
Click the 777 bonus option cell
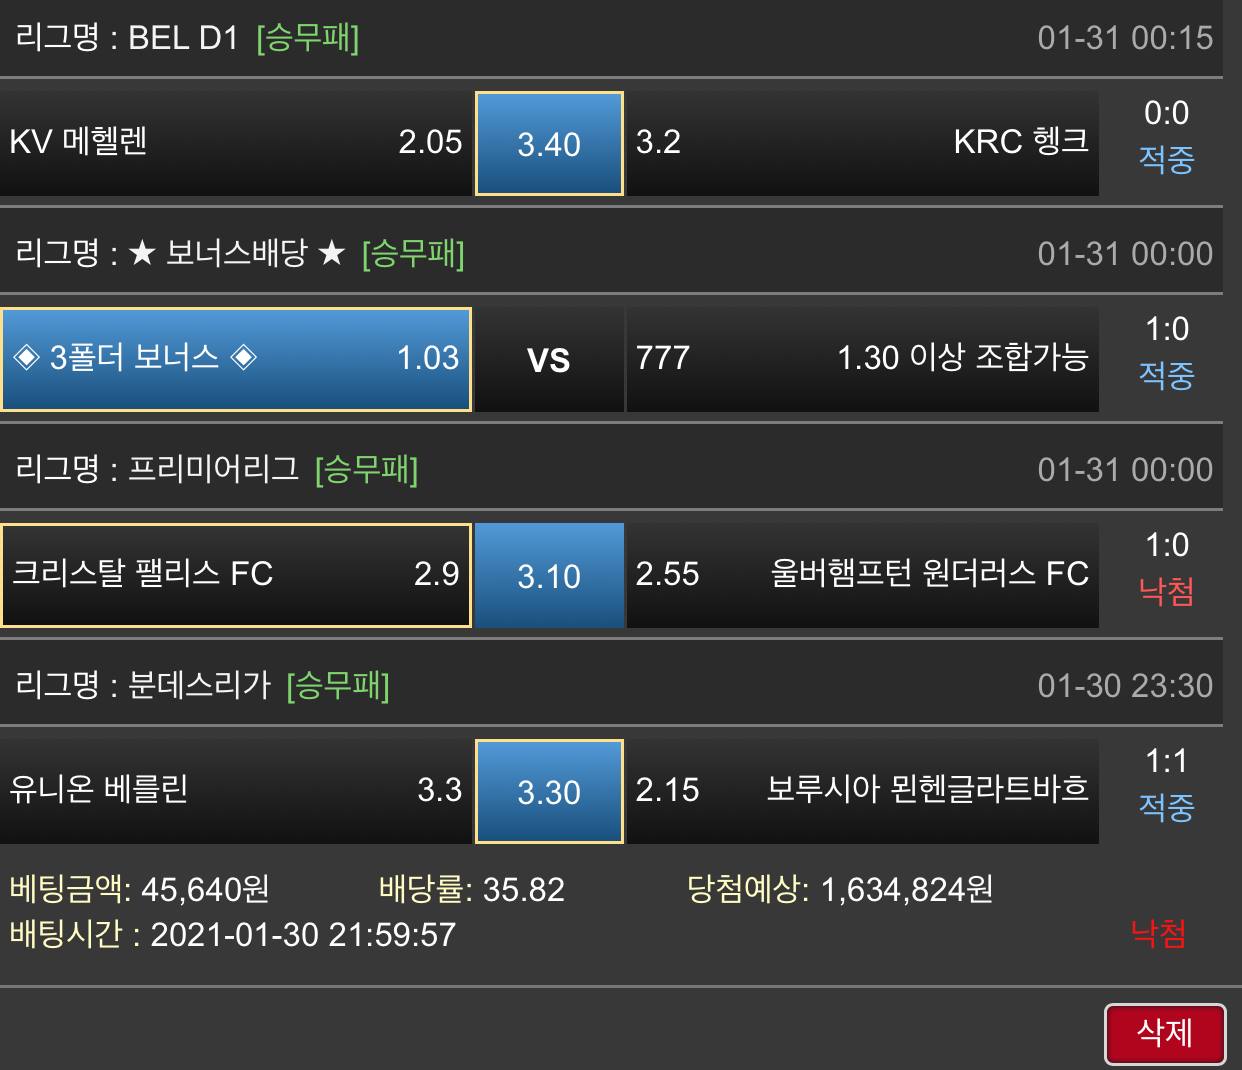(x=862, y=359)
